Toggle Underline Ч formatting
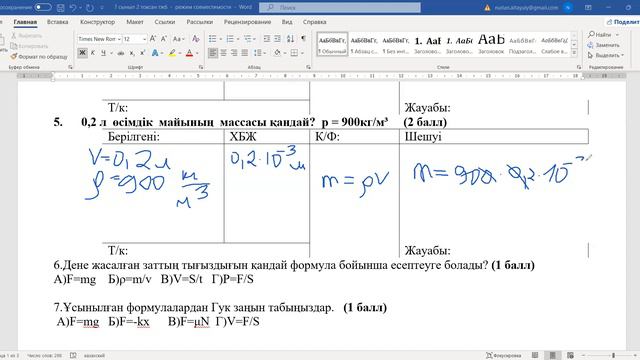The image size is (640, 360). coord(103,53)
